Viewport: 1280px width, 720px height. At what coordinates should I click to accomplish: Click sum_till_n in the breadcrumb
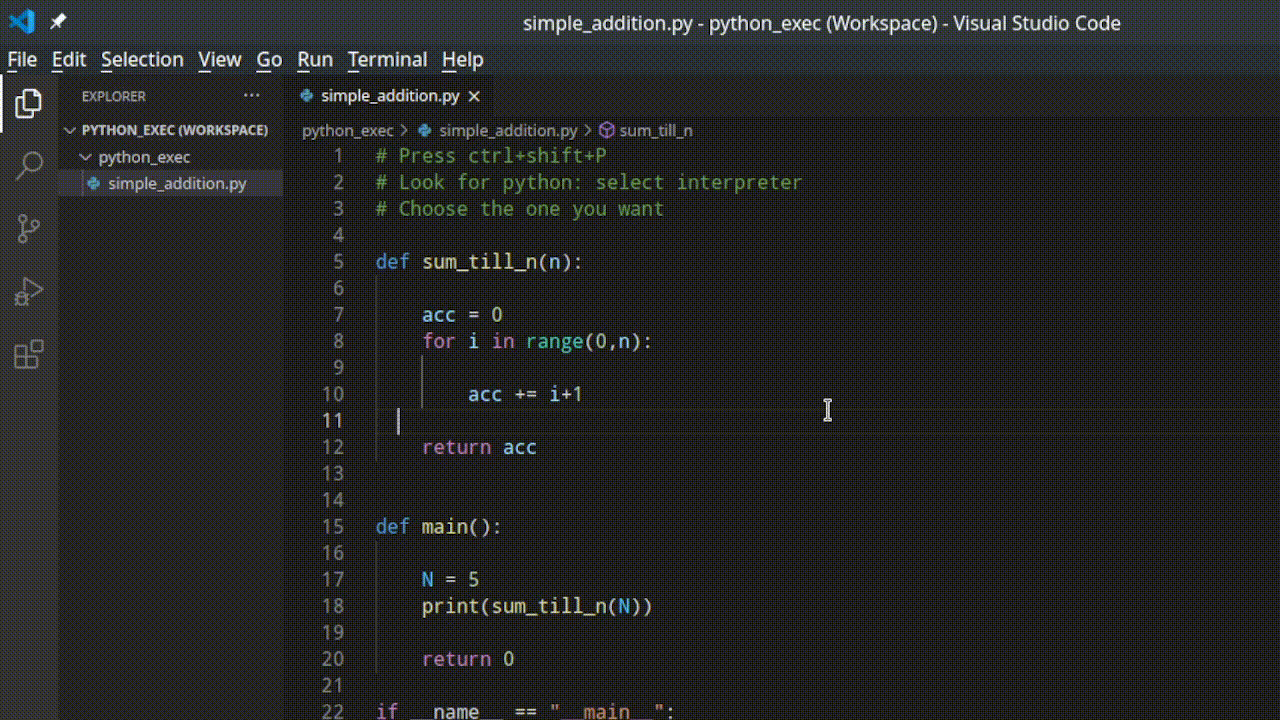(x=656, y=130)
